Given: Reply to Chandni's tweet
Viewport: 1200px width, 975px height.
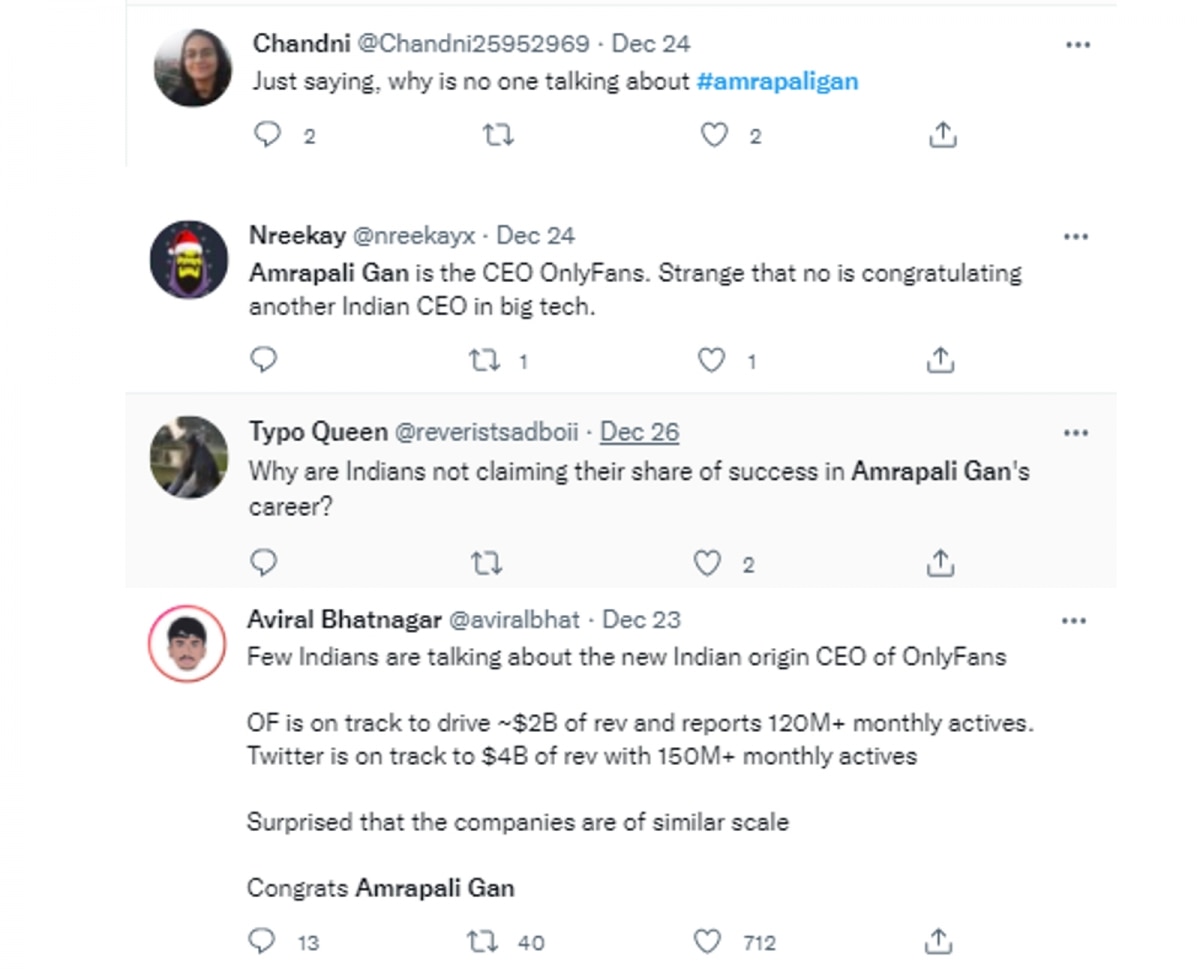Looking at the screenshot, I should click(267, 135).
